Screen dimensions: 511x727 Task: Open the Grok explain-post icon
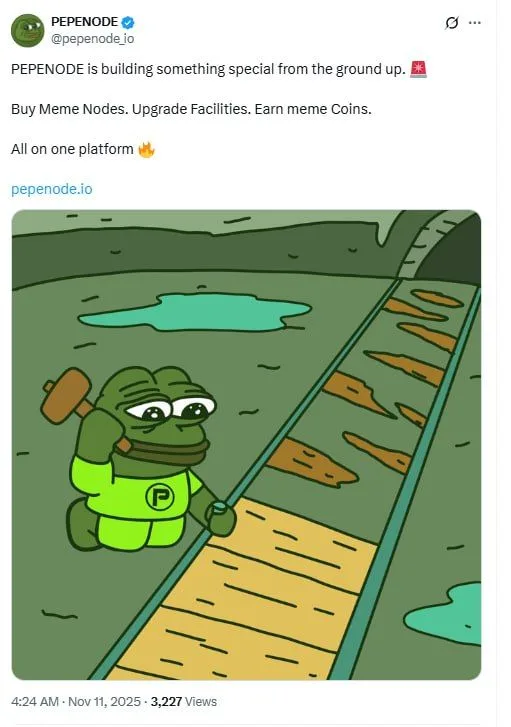(452, 22)
